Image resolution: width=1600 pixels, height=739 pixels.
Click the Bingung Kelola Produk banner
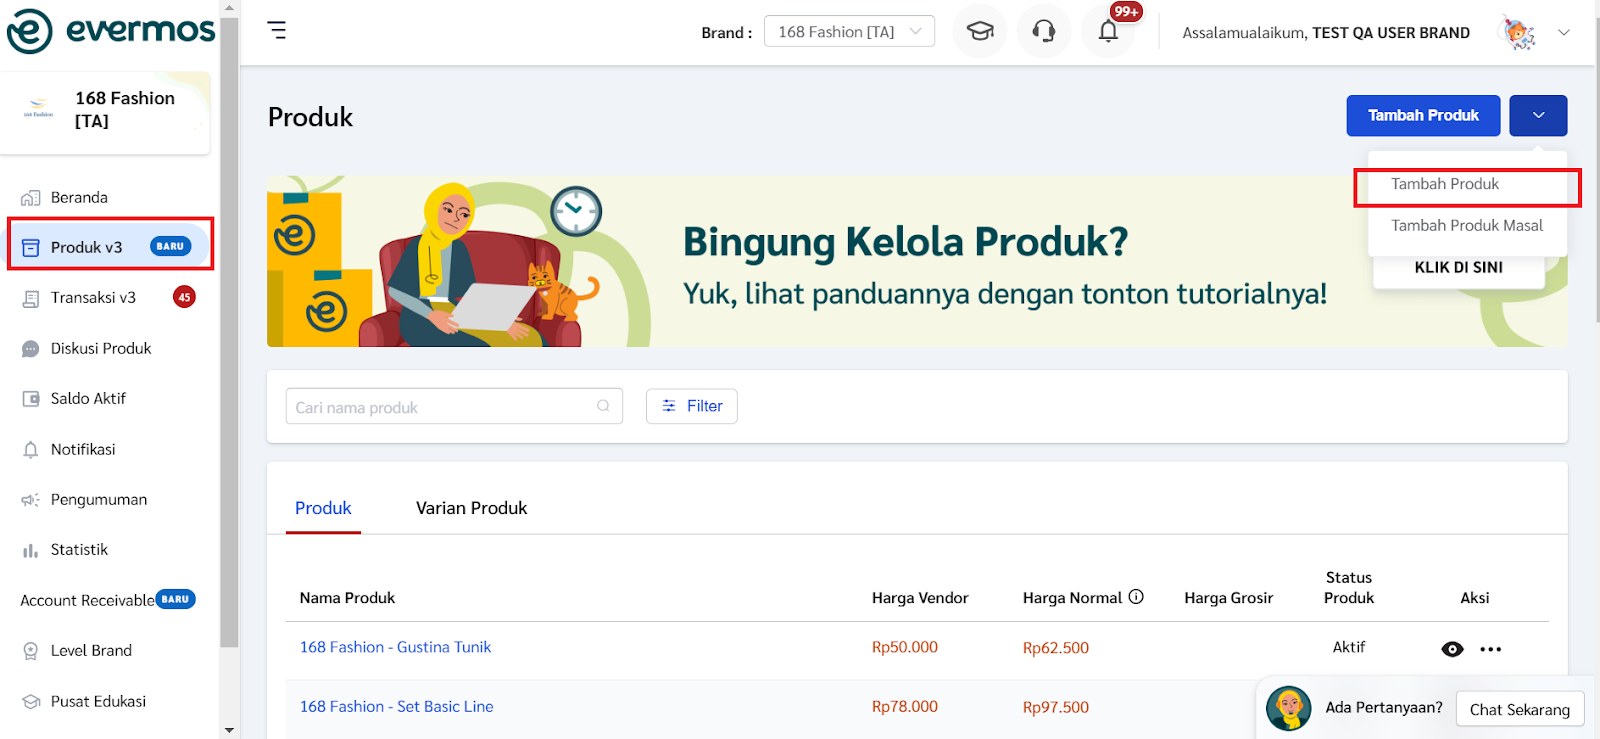pyautogui.click(x=917, y=262)
